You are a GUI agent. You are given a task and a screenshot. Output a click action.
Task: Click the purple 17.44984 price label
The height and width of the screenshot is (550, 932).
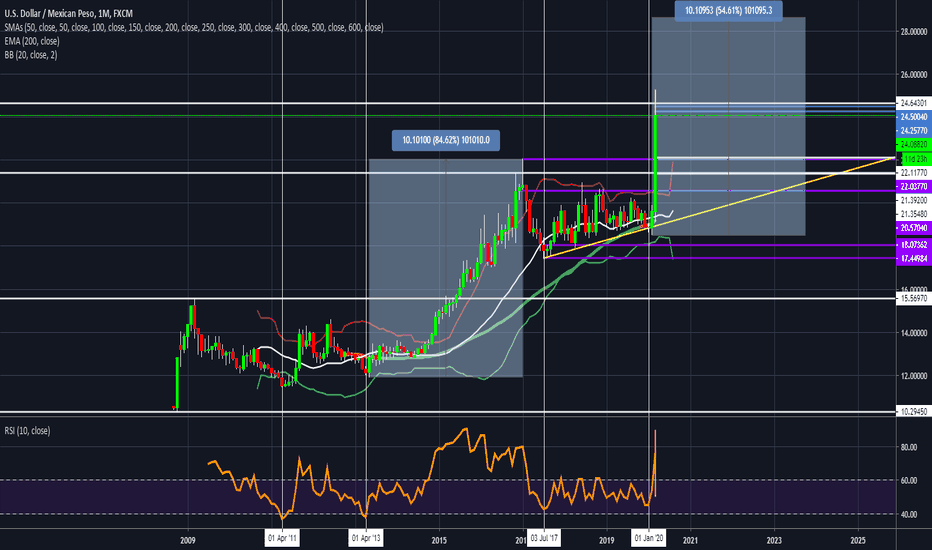pyautogui.click(x=914, y=258)
